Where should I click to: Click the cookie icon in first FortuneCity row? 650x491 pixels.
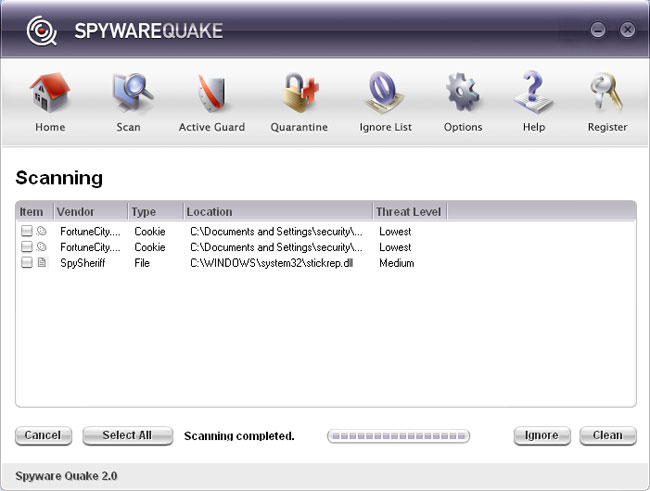coord(41,231)
